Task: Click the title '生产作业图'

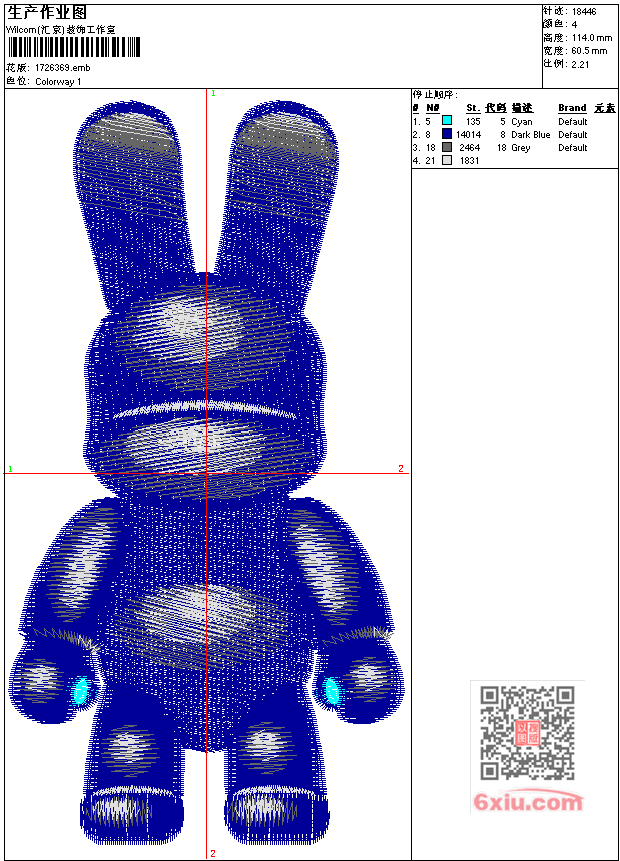Action: tap(47, 13)
